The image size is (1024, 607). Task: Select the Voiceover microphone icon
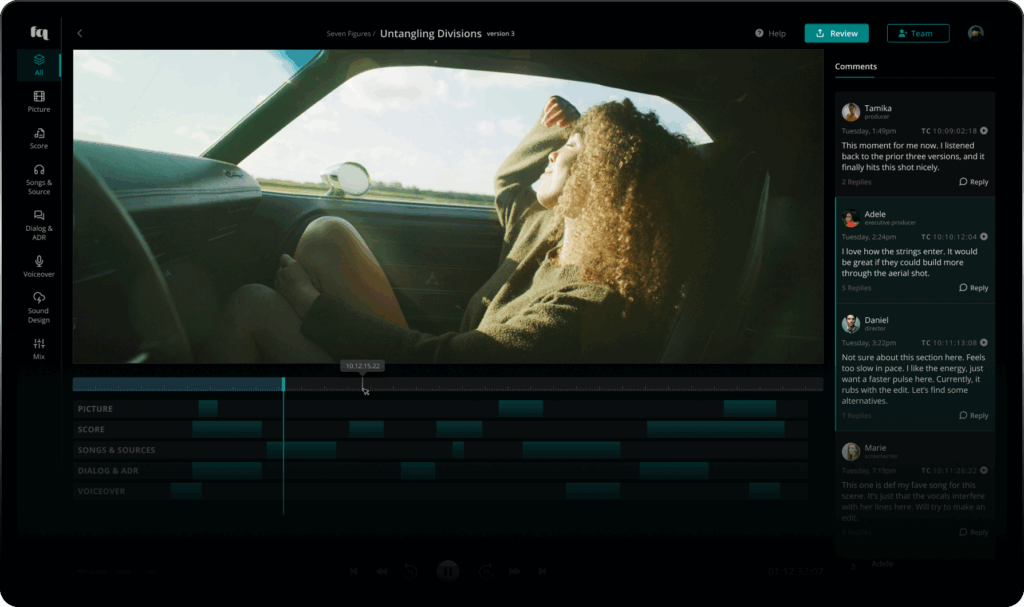[x=39, y=261]
